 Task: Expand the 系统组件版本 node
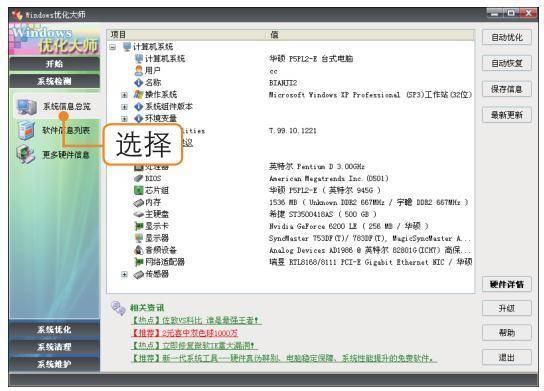coord(124,107)
